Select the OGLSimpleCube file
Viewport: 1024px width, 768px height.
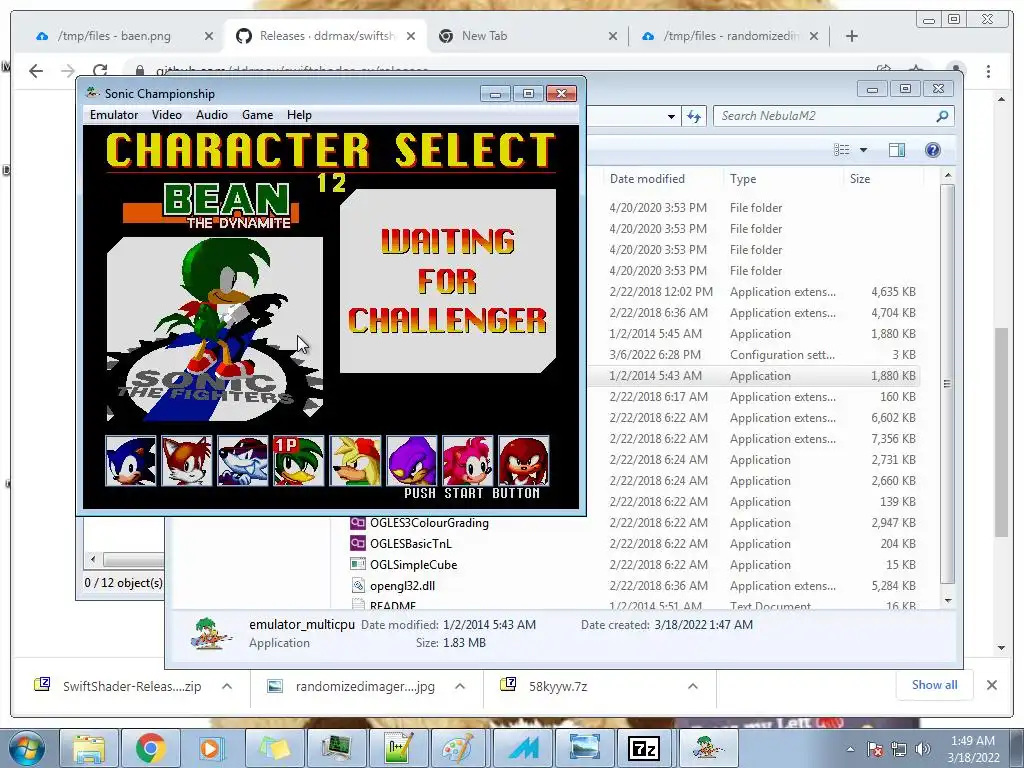pyautogui.click(x=413, y=565)
